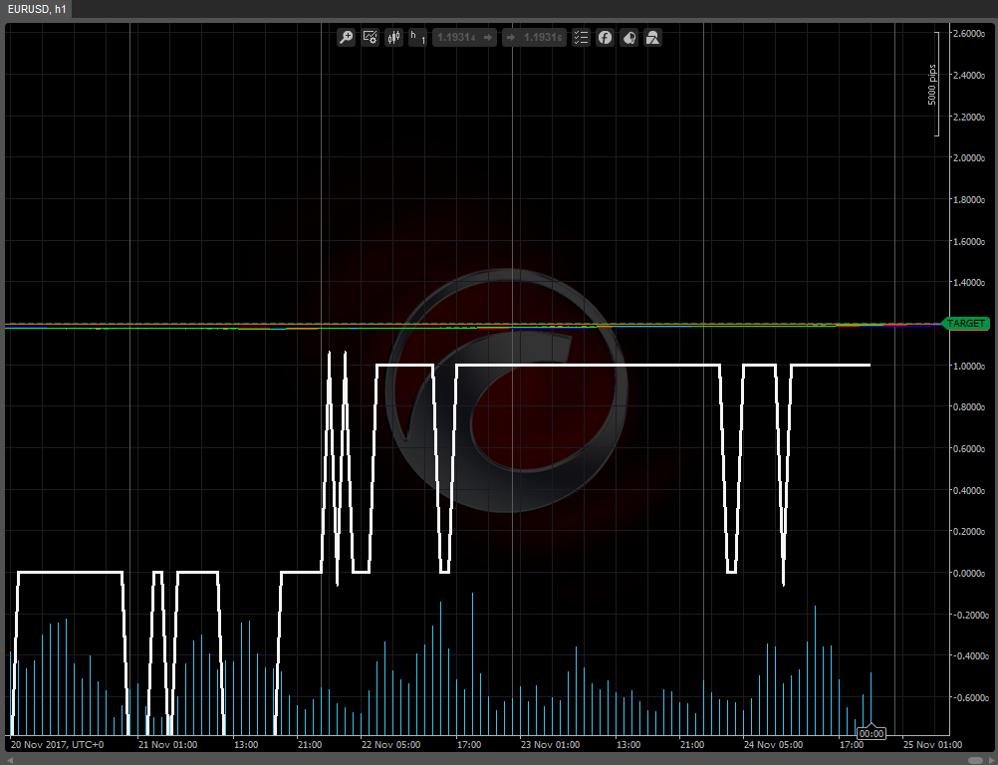
Task: Share the chart via Facebook icon
Action: click(x=605, y=38)
